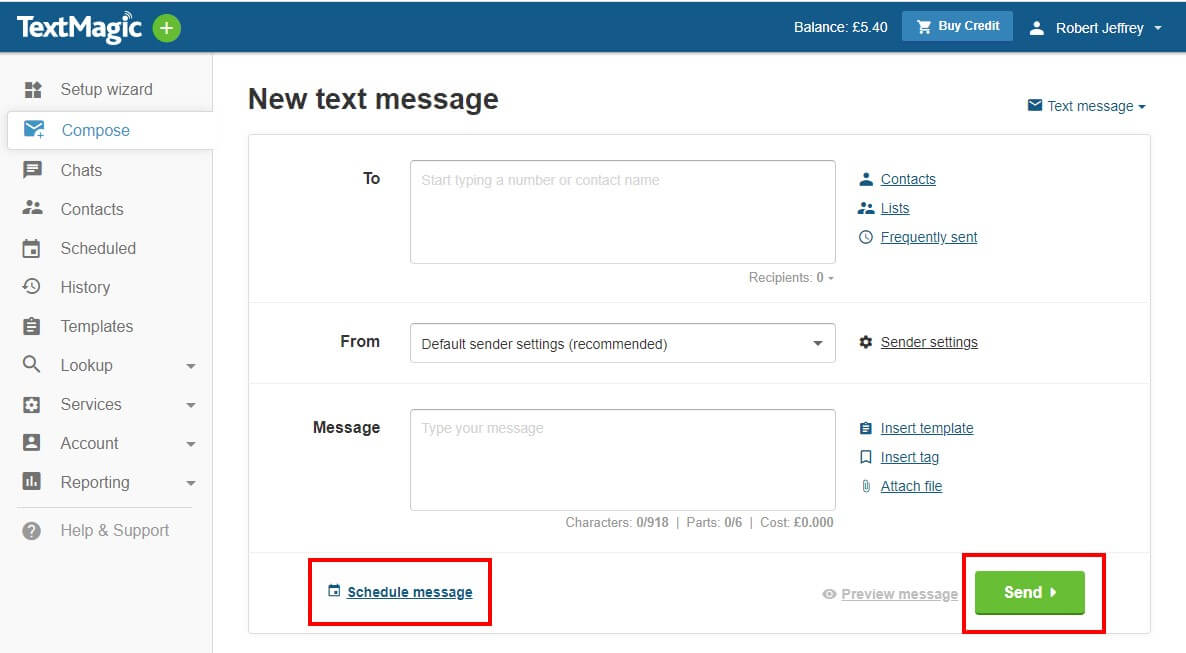Click the Attach file link
The width and height of the screenshot is (1186, 653).
click(911, 486)
